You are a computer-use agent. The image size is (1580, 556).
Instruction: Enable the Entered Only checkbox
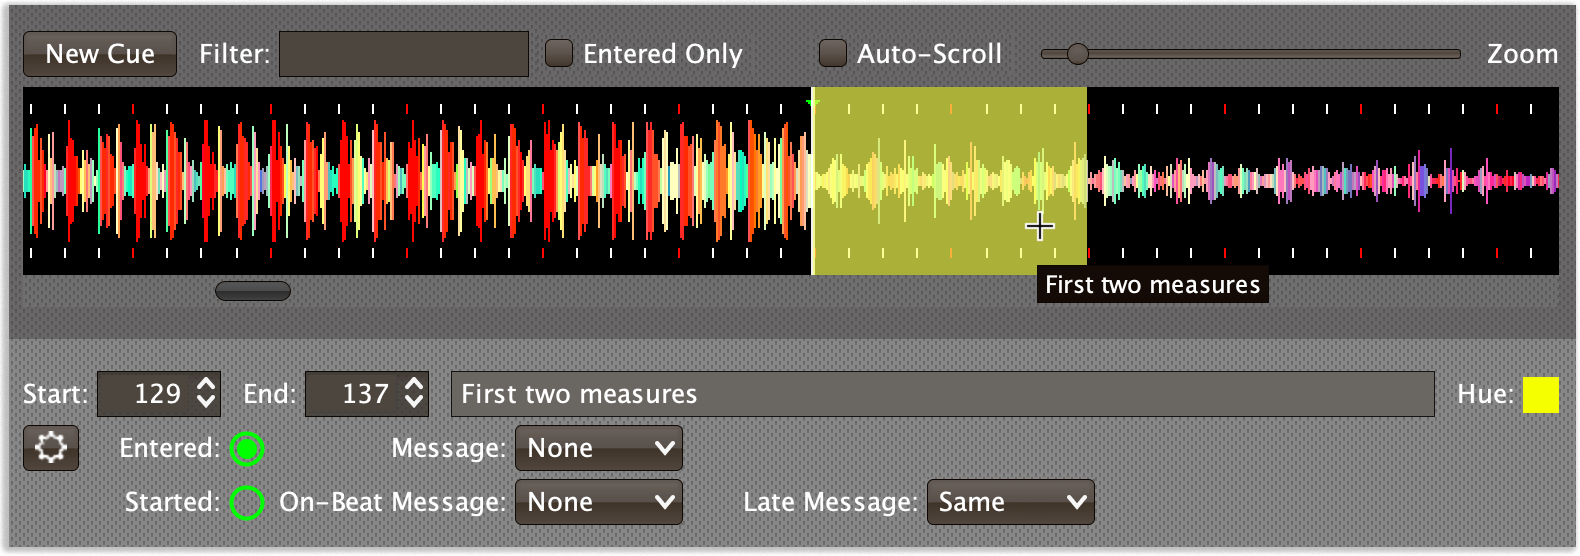point(559,53)
